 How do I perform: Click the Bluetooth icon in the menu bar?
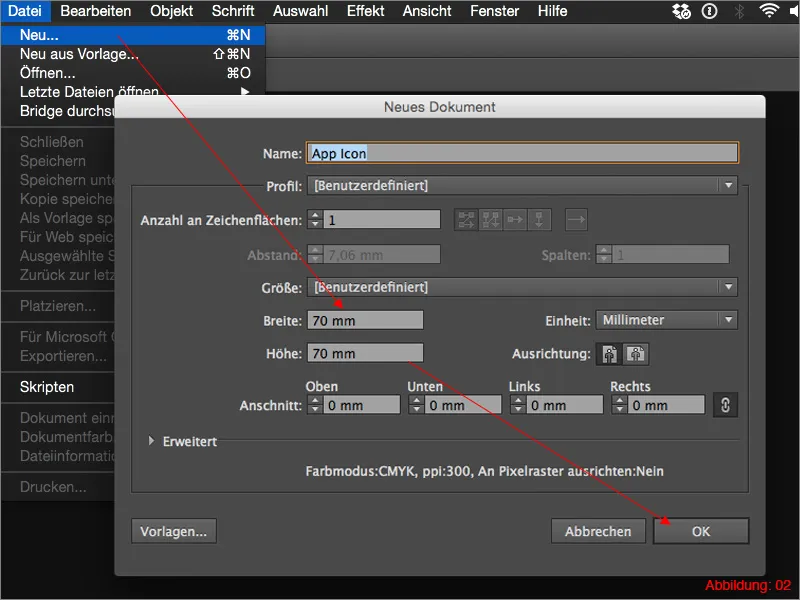point(739,11)
